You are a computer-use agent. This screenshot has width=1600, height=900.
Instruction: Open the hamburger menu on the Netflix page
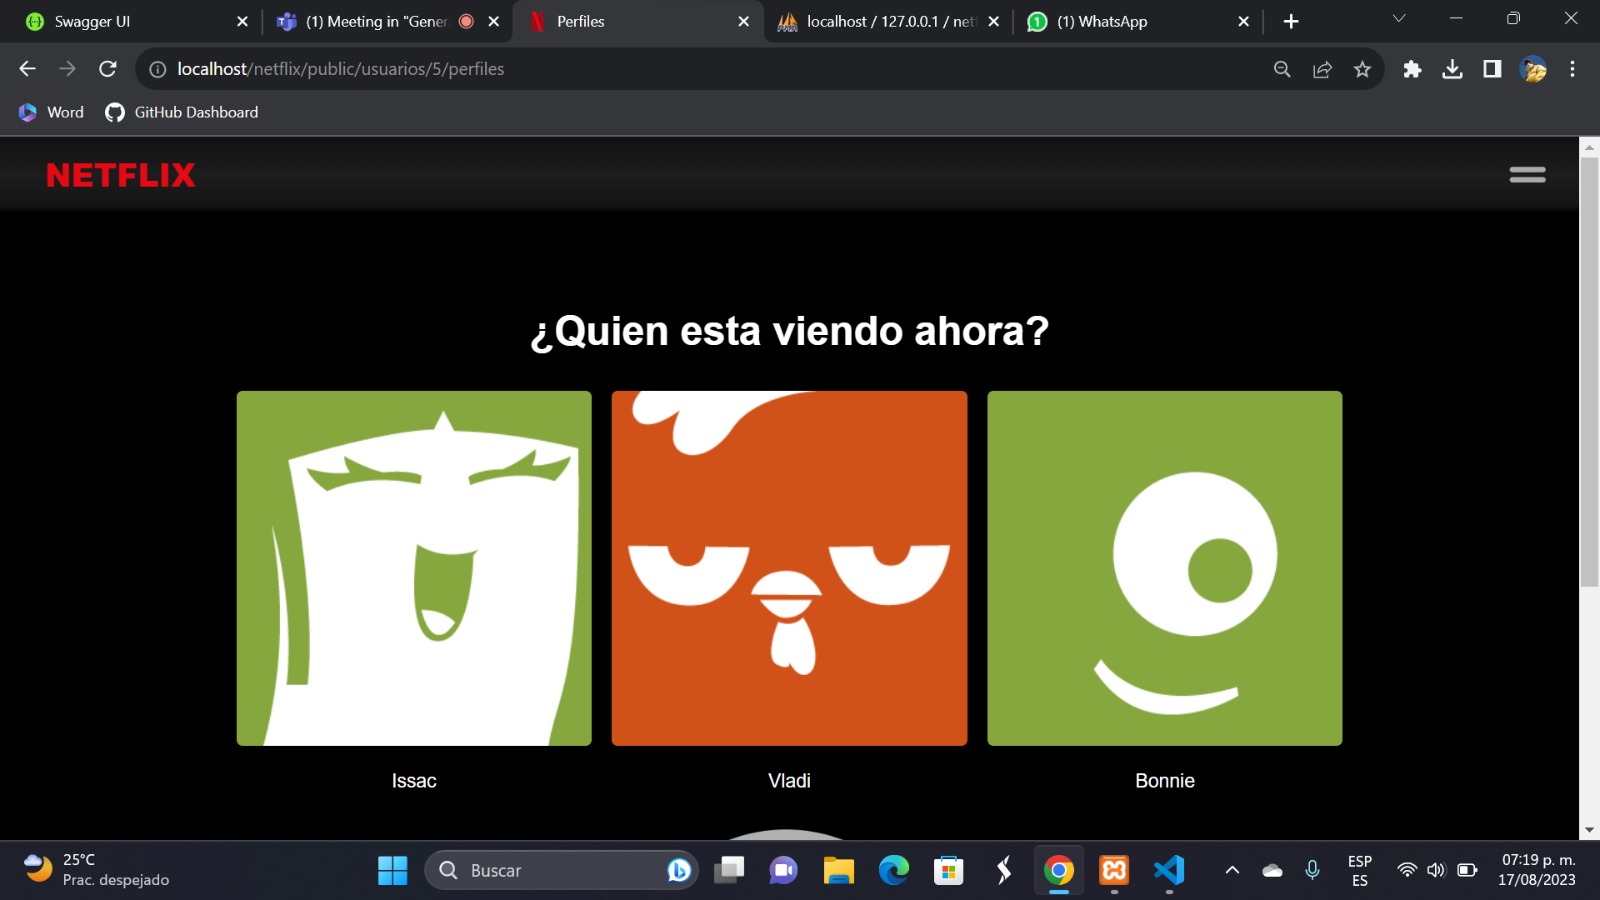coord(1526,174)
